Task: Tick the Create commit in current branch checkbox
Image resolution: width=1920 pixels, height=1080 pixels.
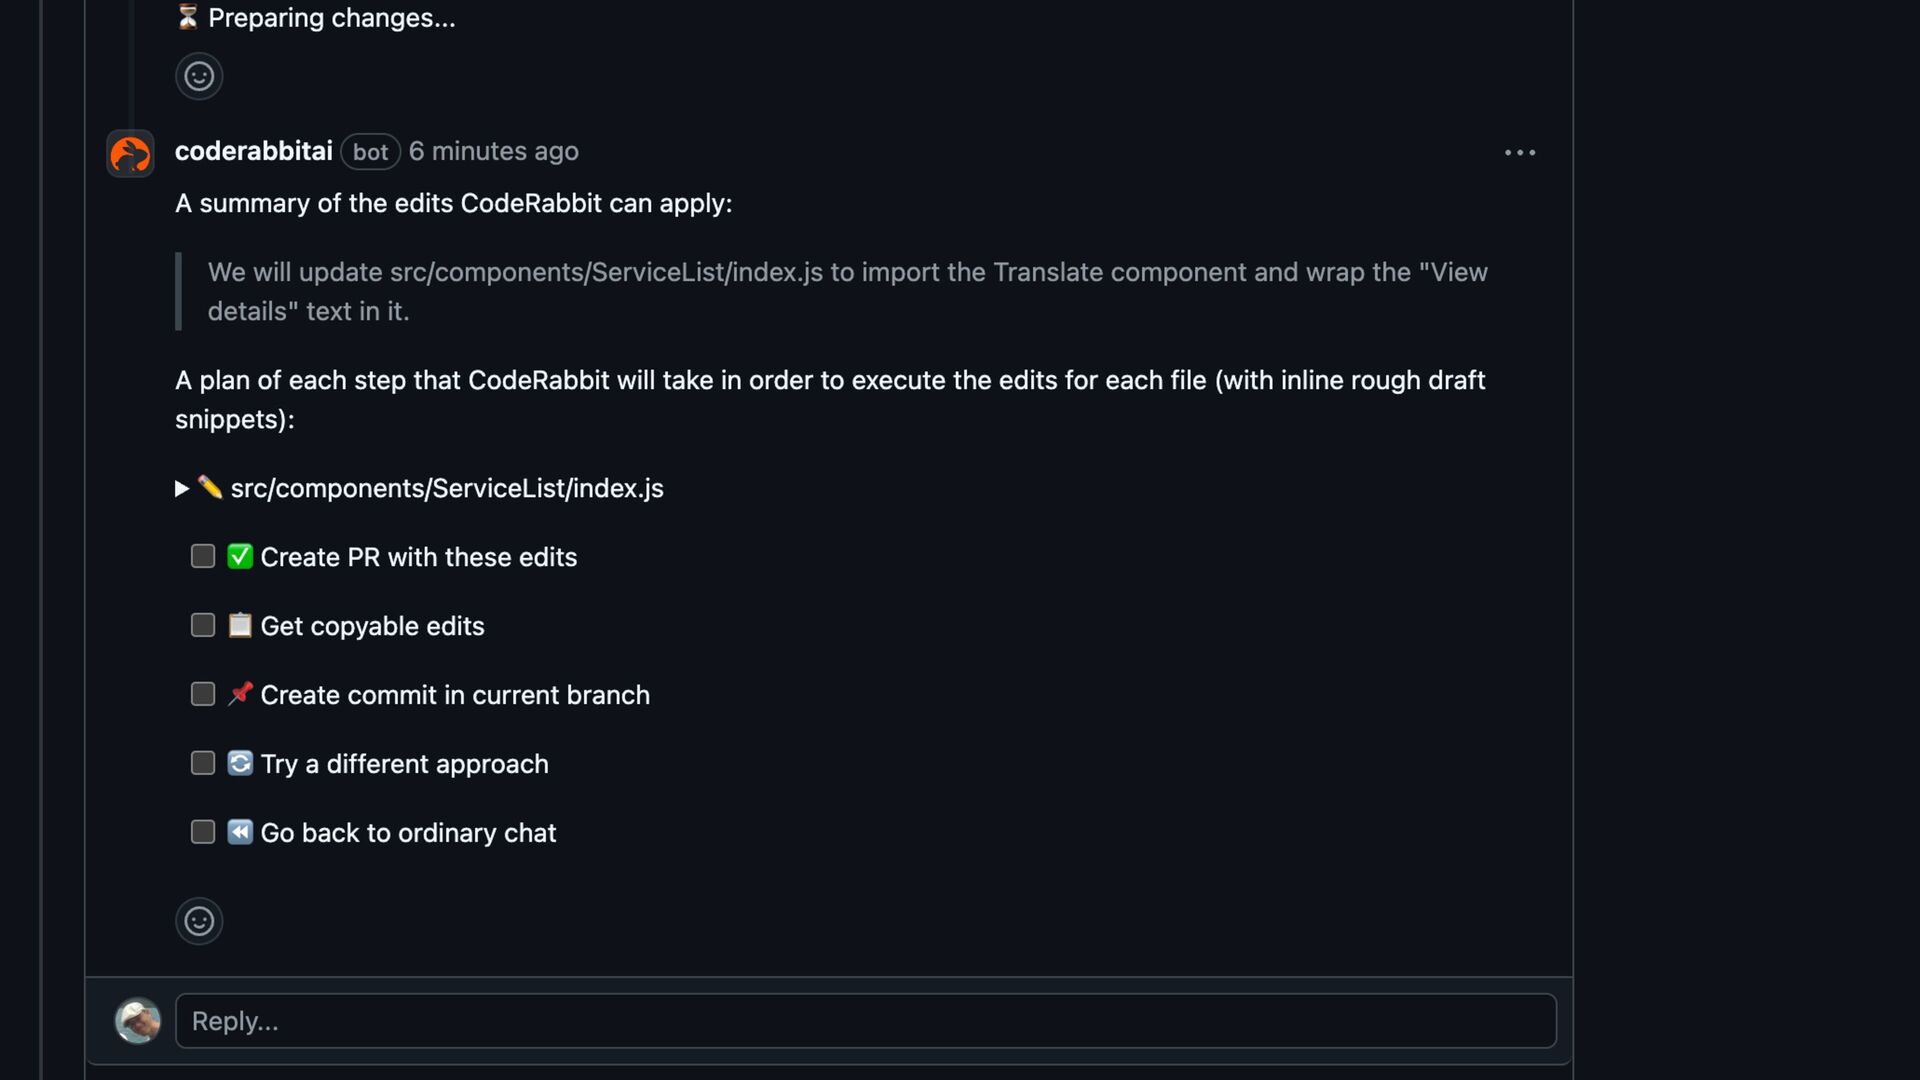Action: click(x=203, y=695)
